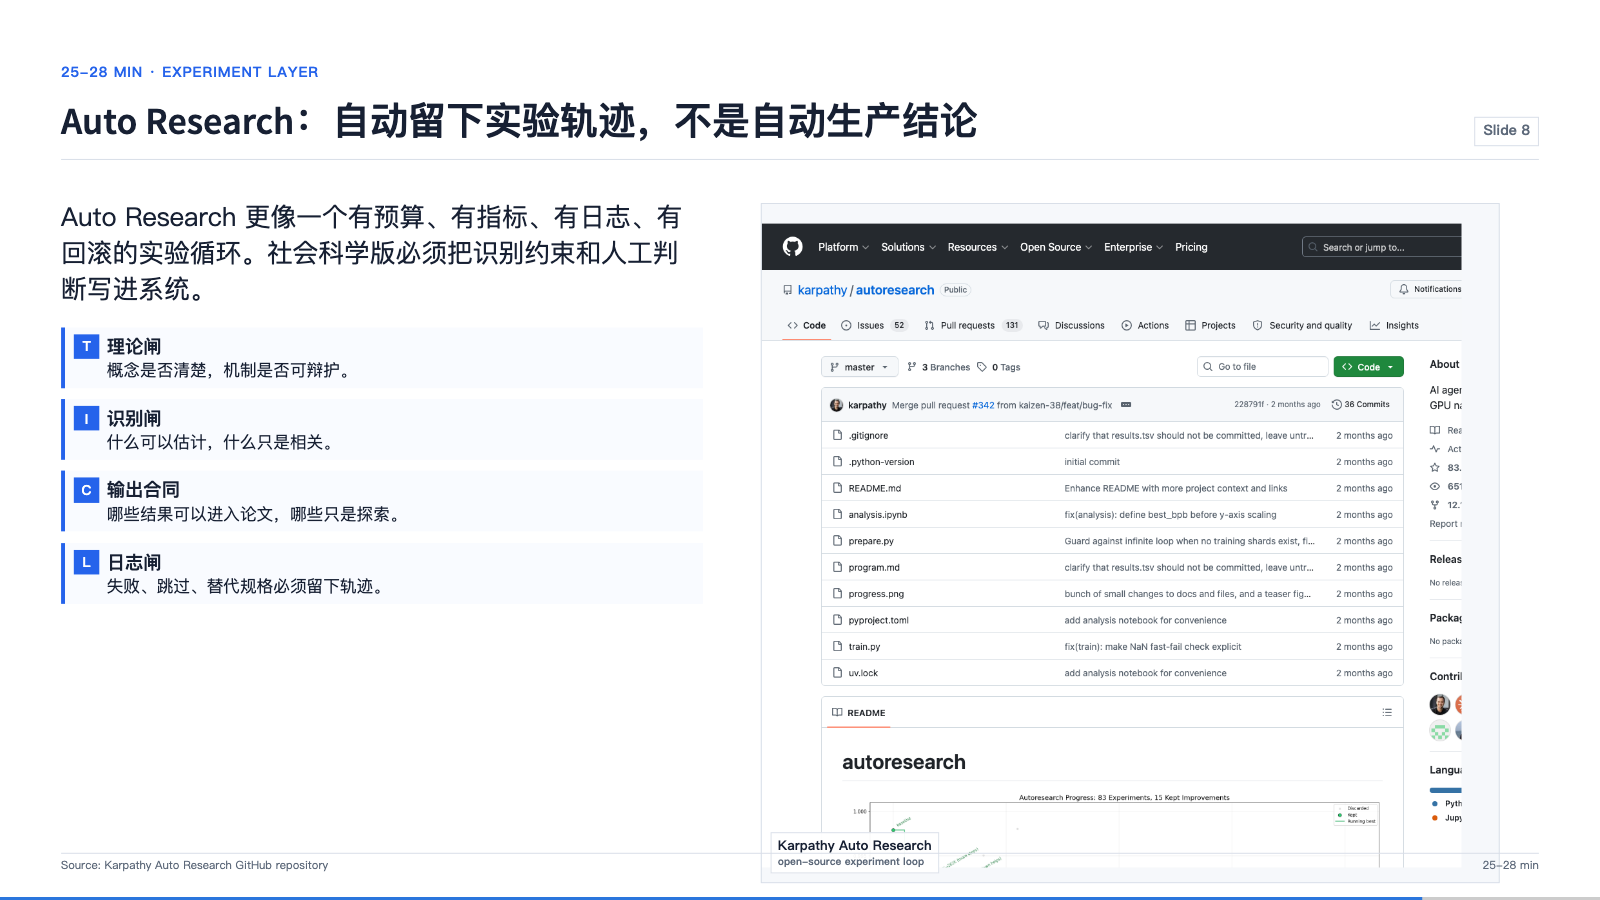Switch to the Pull requests tab
Screen dimensions: 1600x900
click(973, 326)
